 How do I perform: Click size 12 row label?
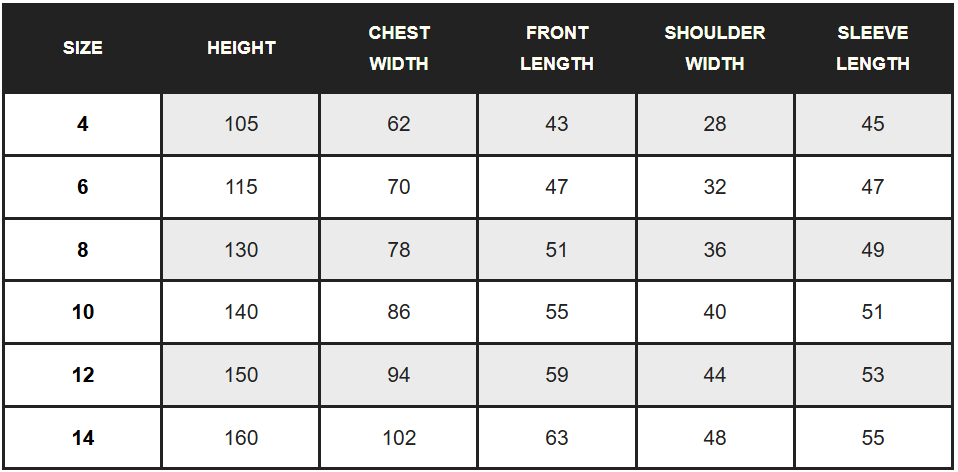click(82, 375)
